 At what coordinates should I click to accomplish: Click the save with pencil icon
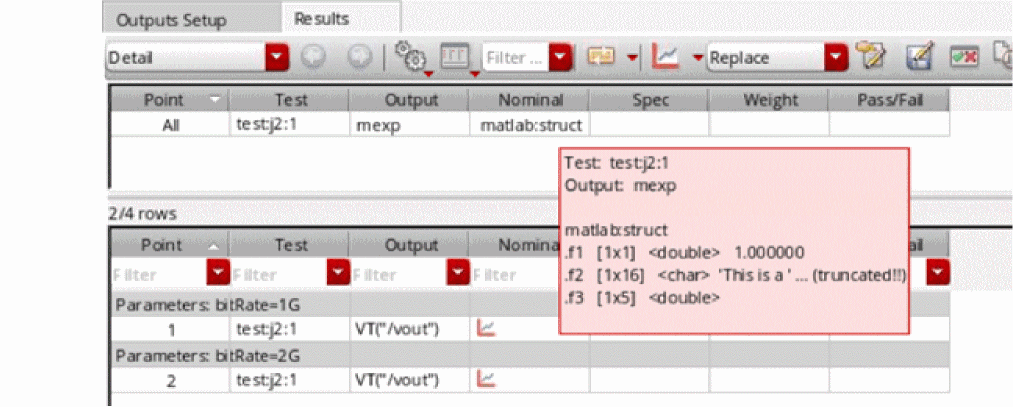[x=918, y=58]
